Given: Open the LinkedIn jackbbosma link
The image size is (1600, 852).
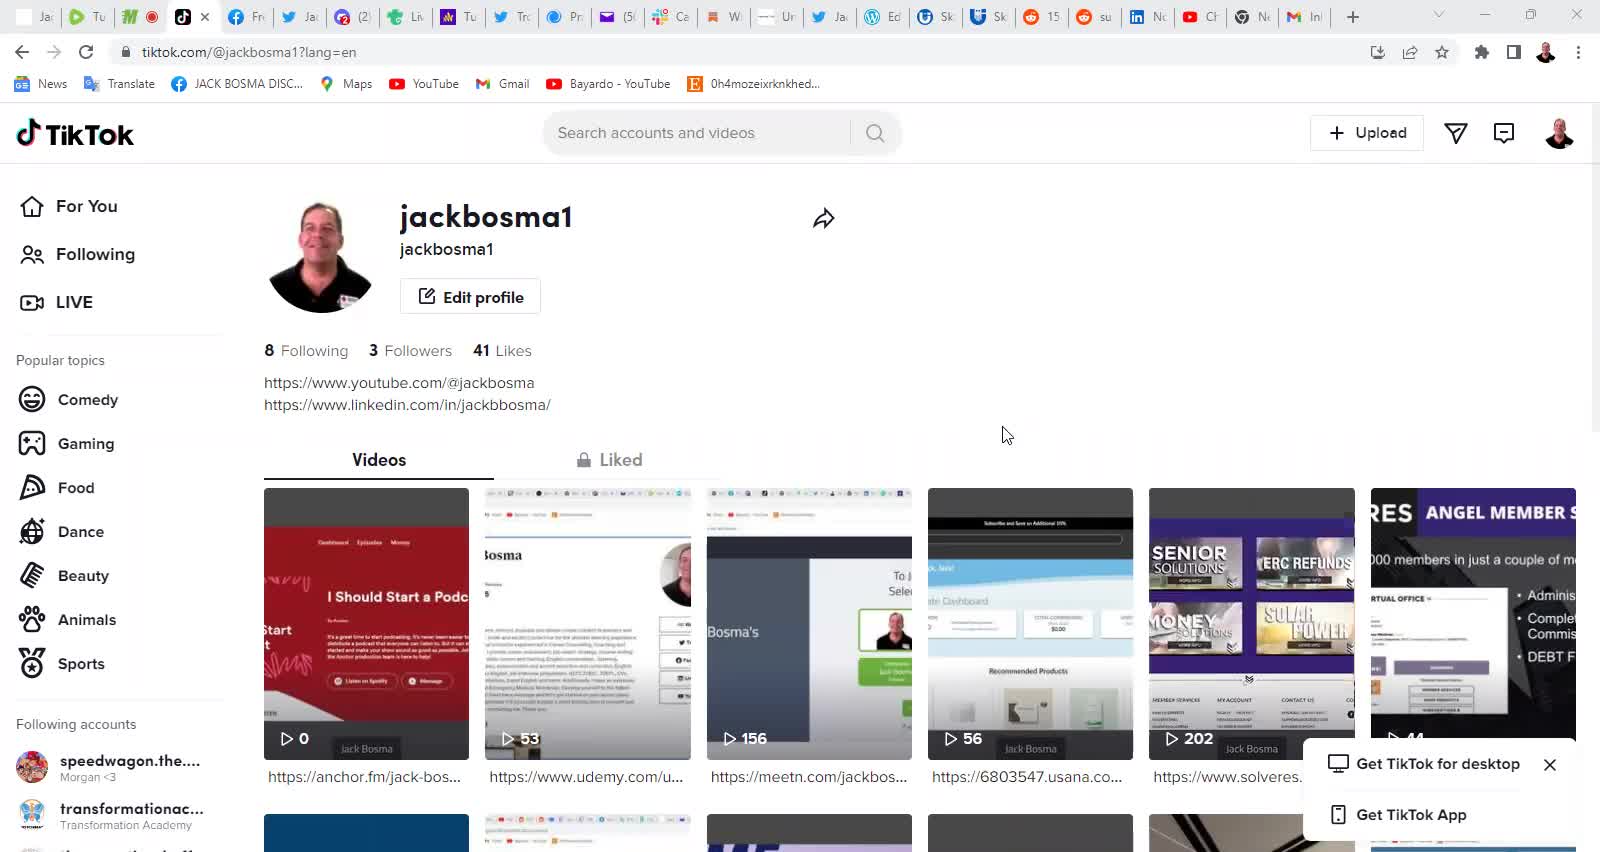Looking at the screenshot, I should [407, 405].
